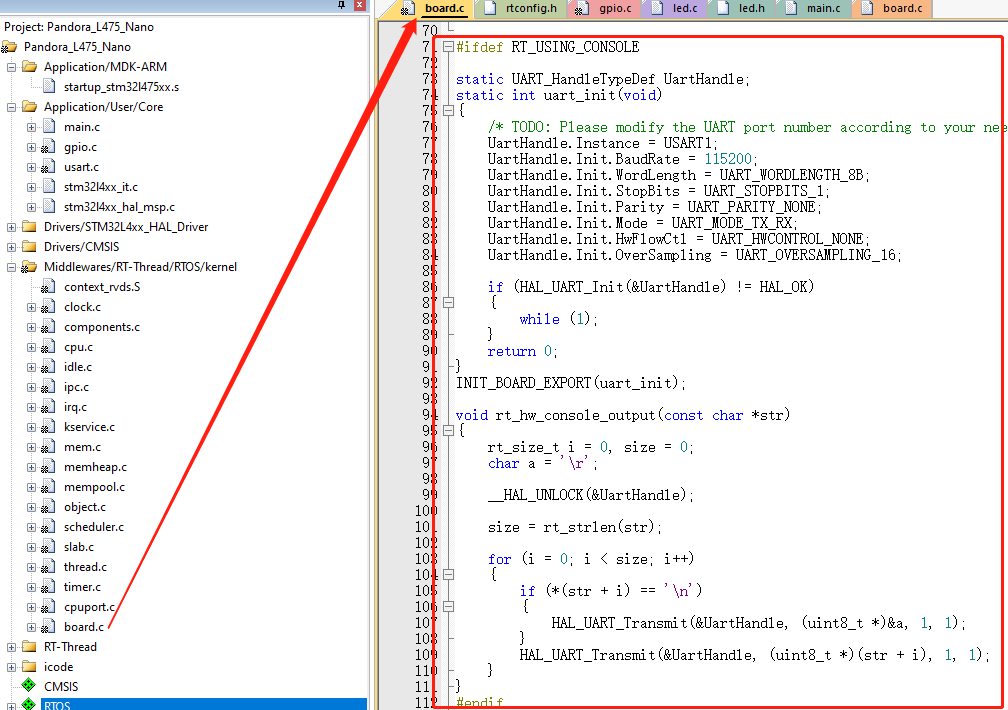Select scheduler.c in the project tree
Screen dimensions: 1008x710
coord(93,527)
